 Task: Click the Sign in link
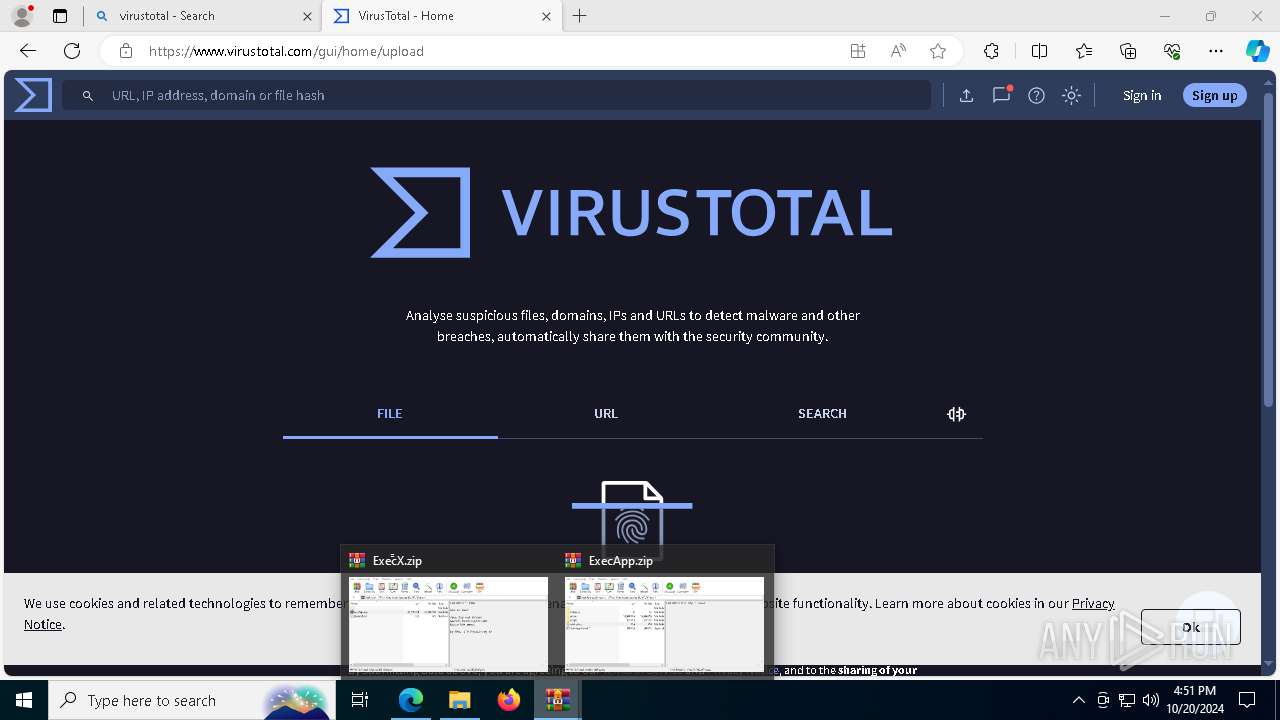(1142, 95)
